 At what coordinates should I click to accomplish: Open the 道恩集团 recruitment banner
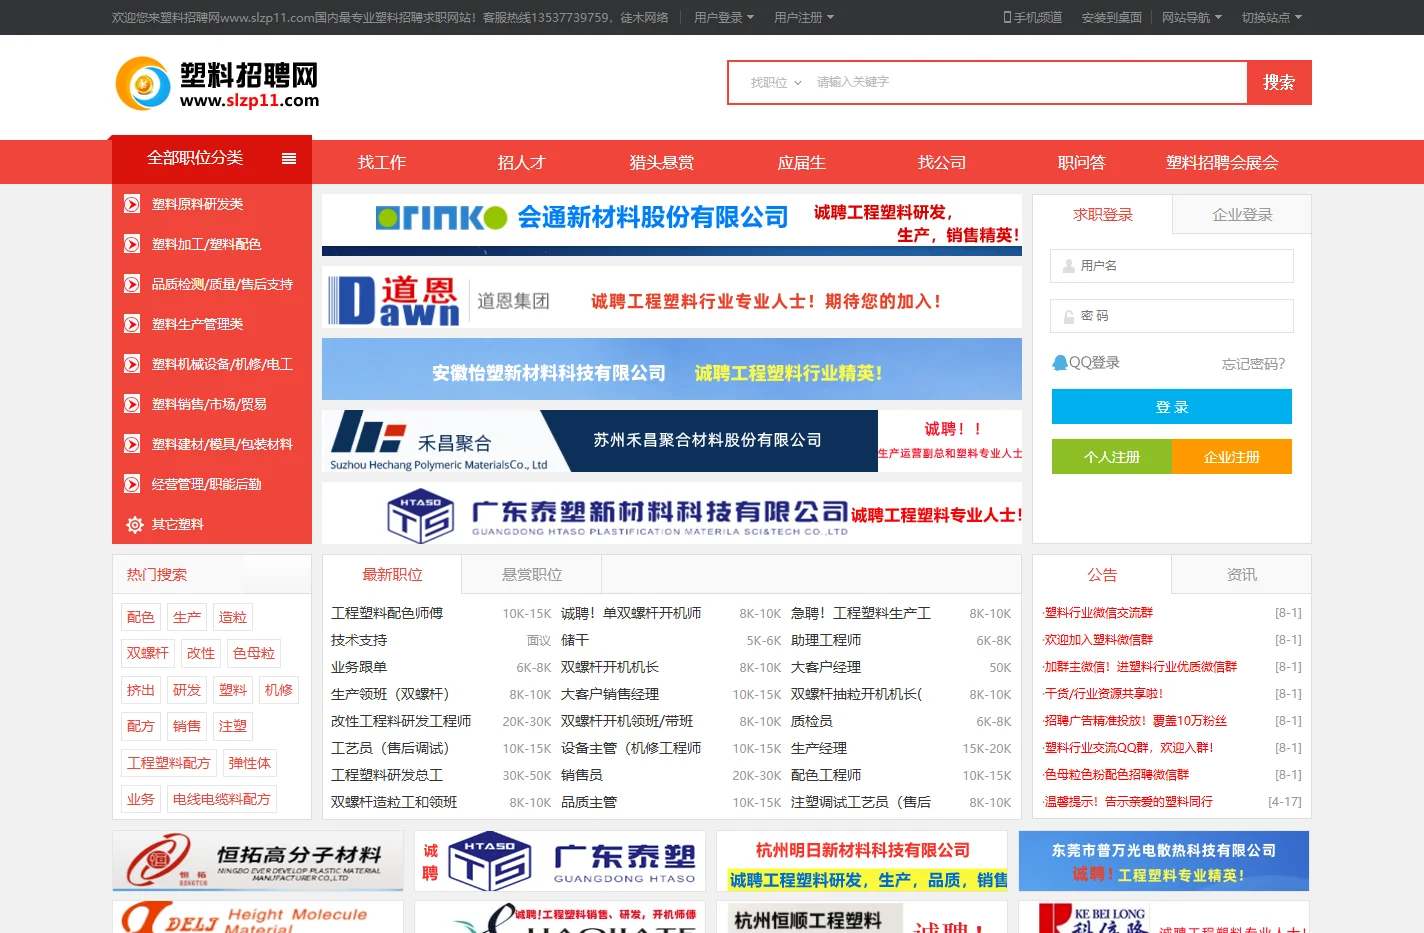coord(672,297)
